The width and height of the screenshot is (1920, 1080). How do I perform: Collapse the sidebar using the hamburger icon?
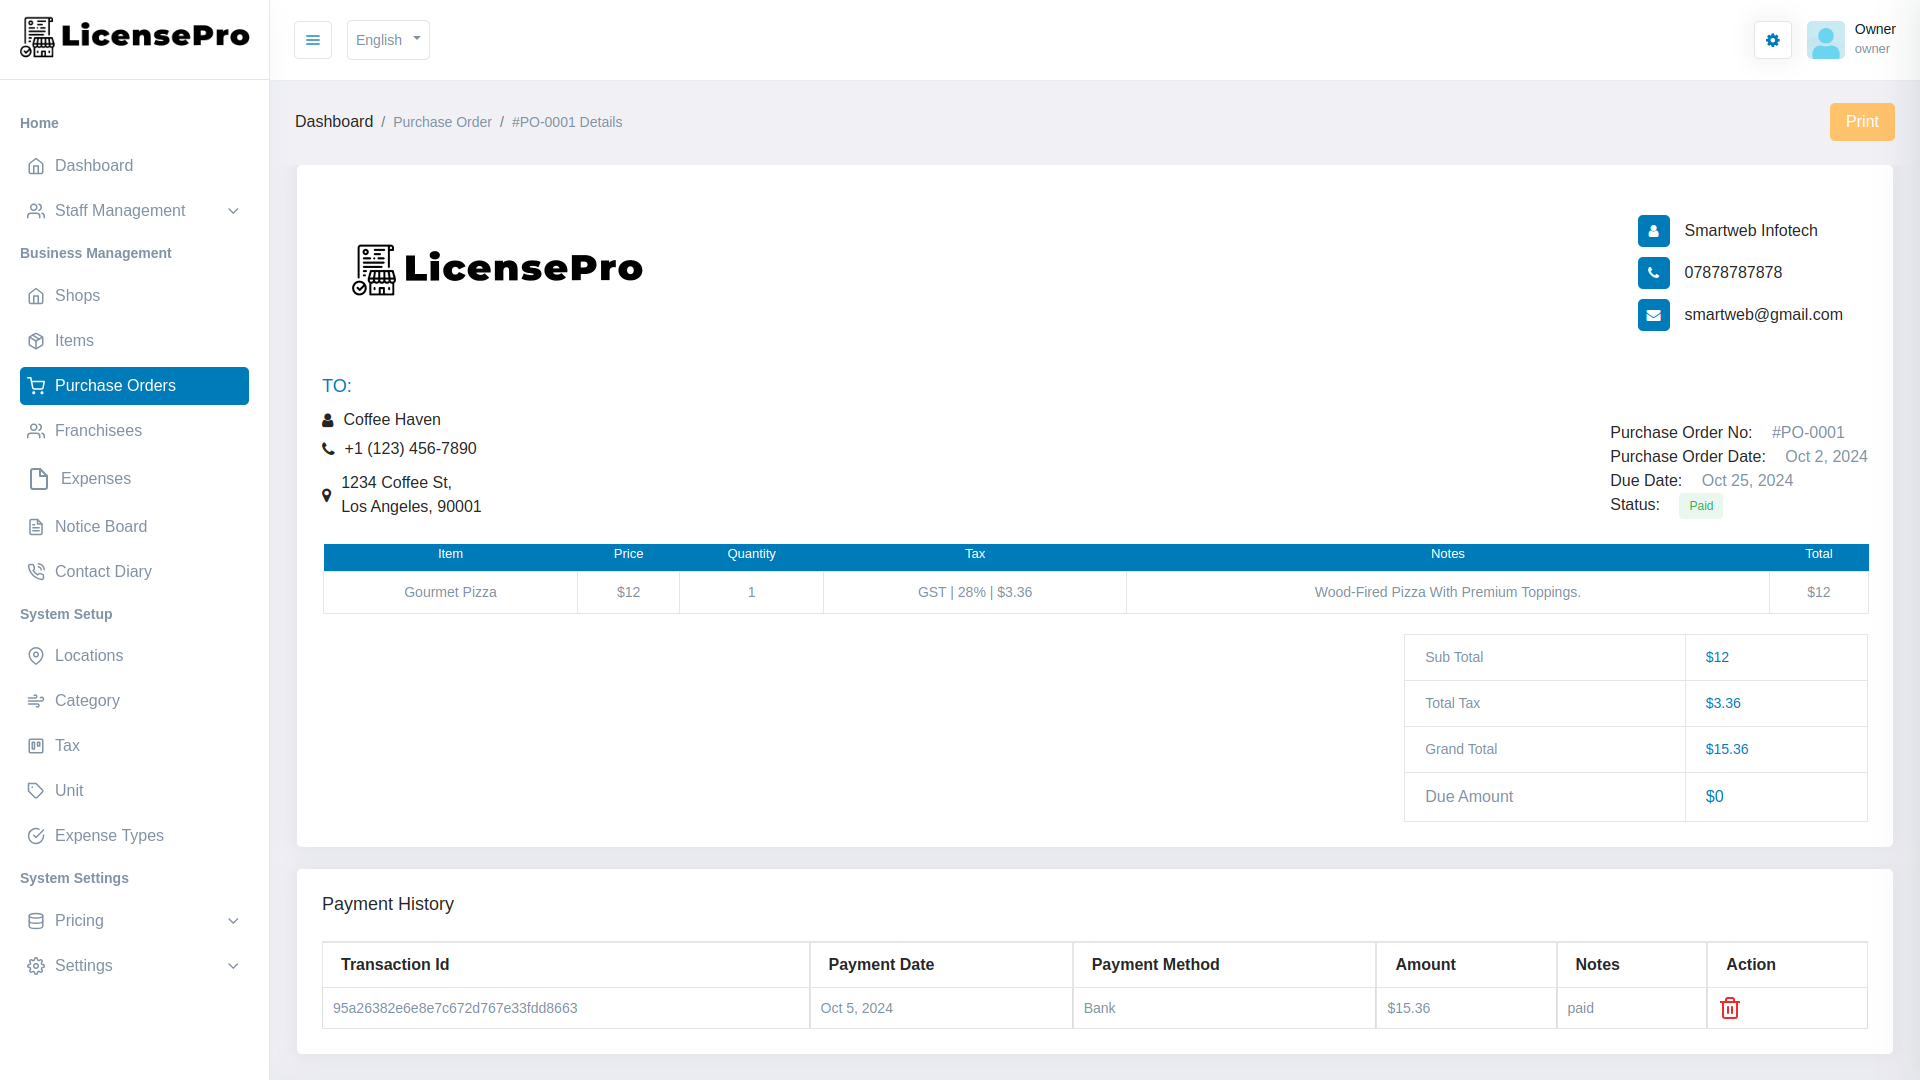(x=313, y=40)
